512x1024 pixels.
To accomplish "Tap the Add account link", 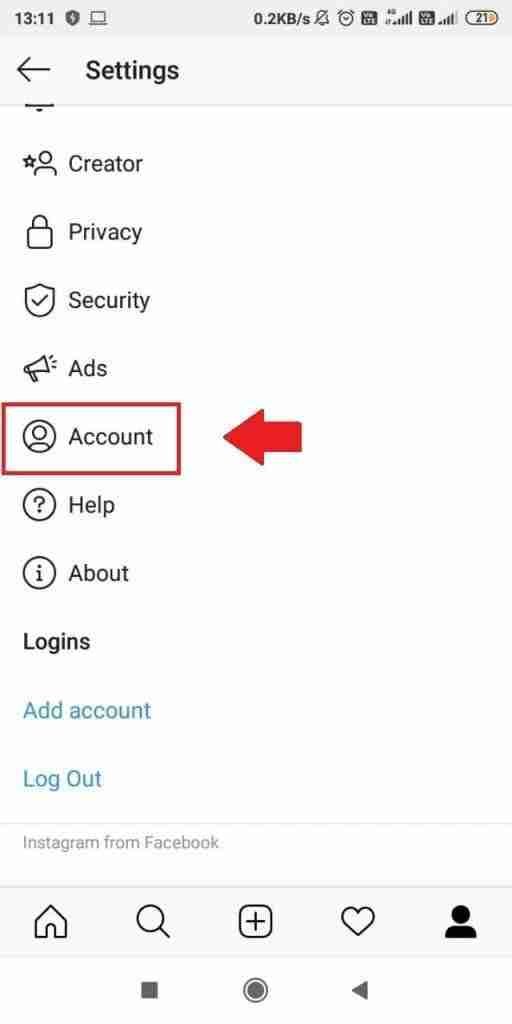I will tap(87, 710).
